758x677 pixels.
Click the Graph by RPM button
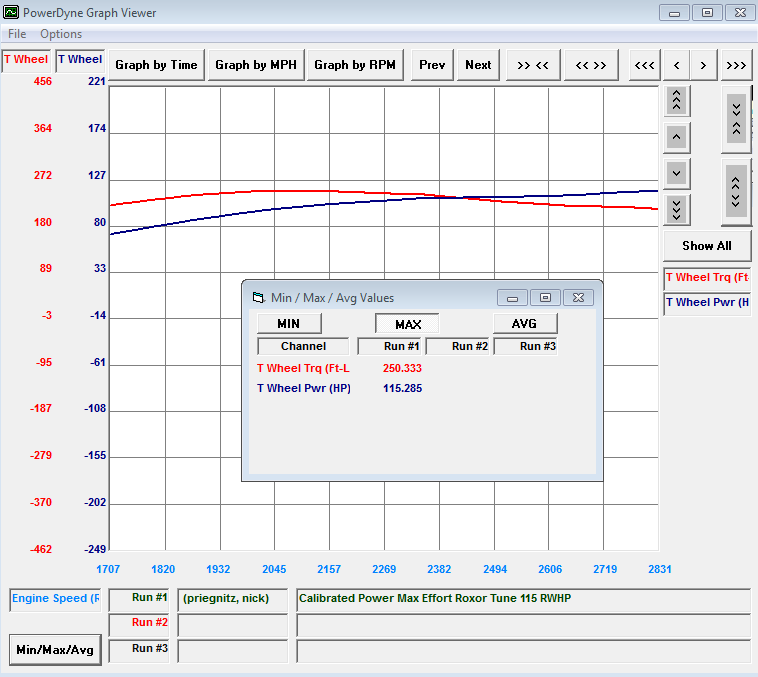[355, 65]
